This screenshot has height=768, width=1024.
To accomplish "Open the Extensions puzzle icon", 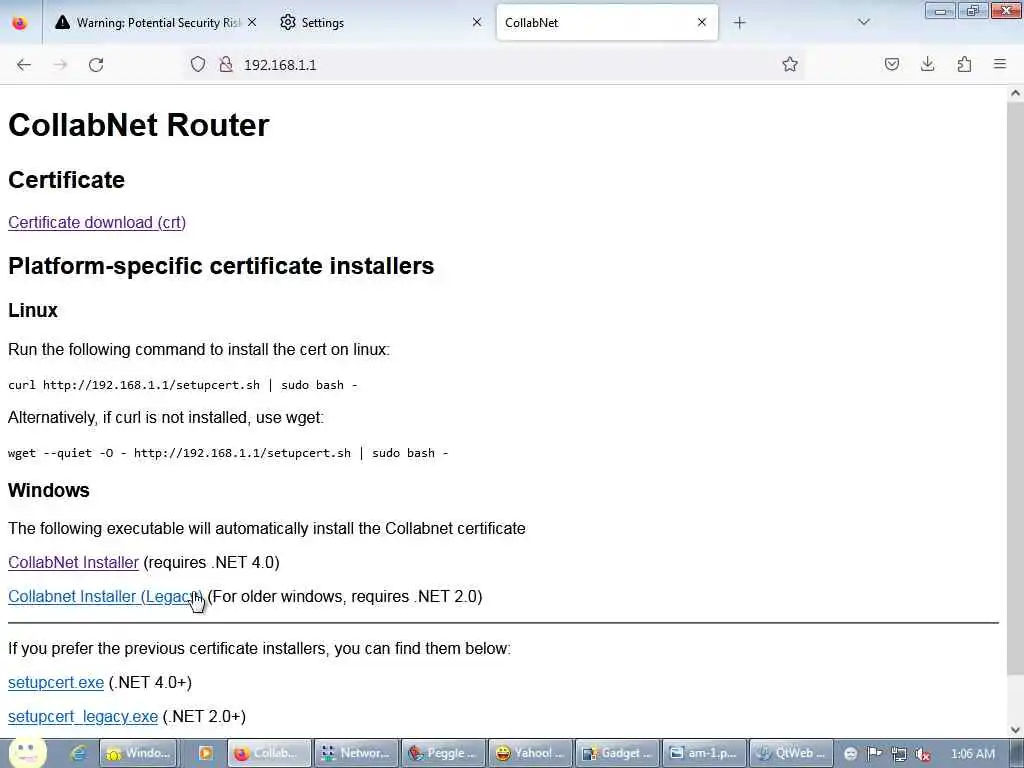I will pos(964,64).
